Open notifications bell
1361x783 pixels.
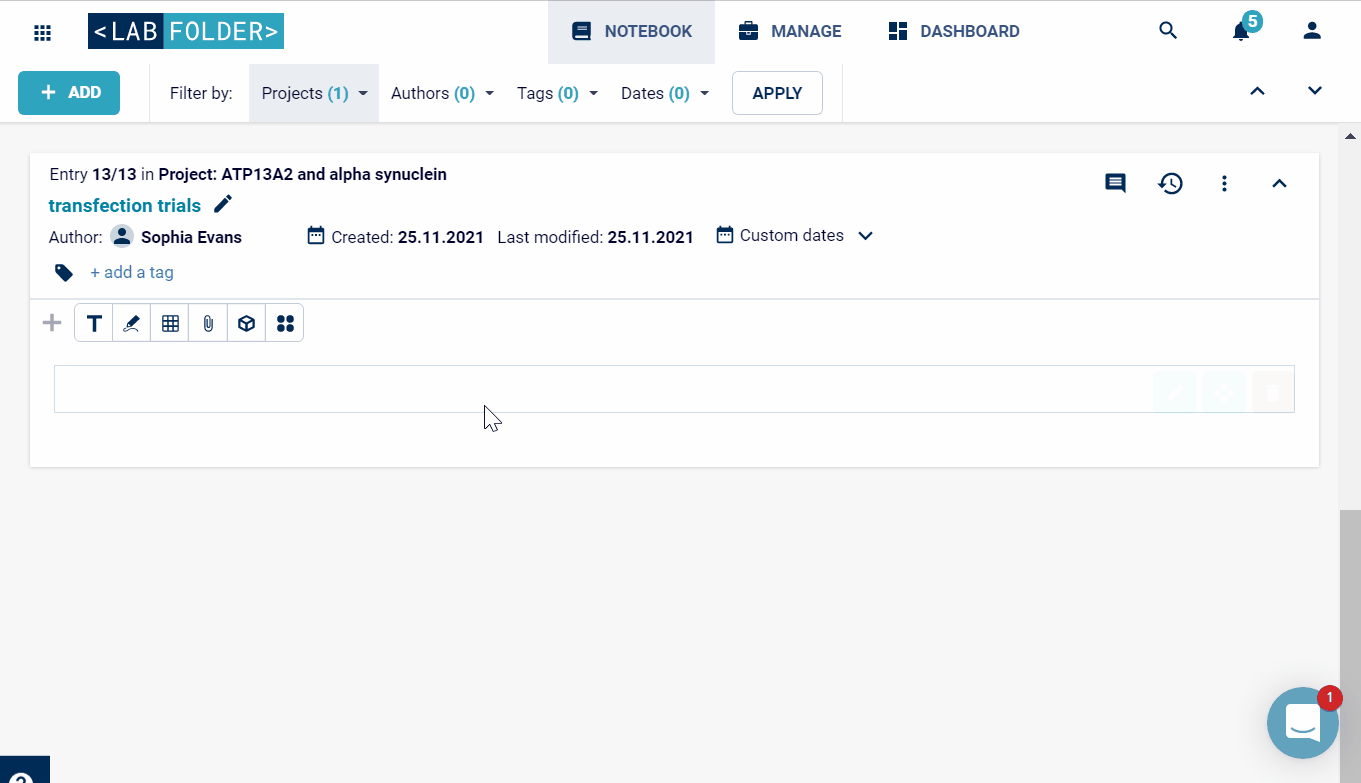[x=1241, y=31]
